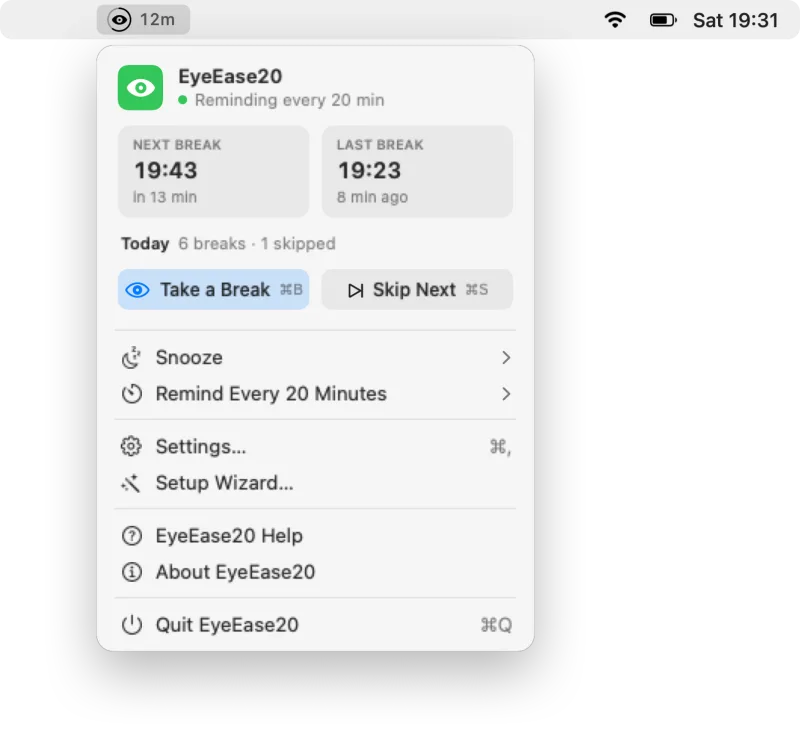Click the ⌘Q shortcut label
Viewport: 800px width, 751px height.
[x=496, y=625]
